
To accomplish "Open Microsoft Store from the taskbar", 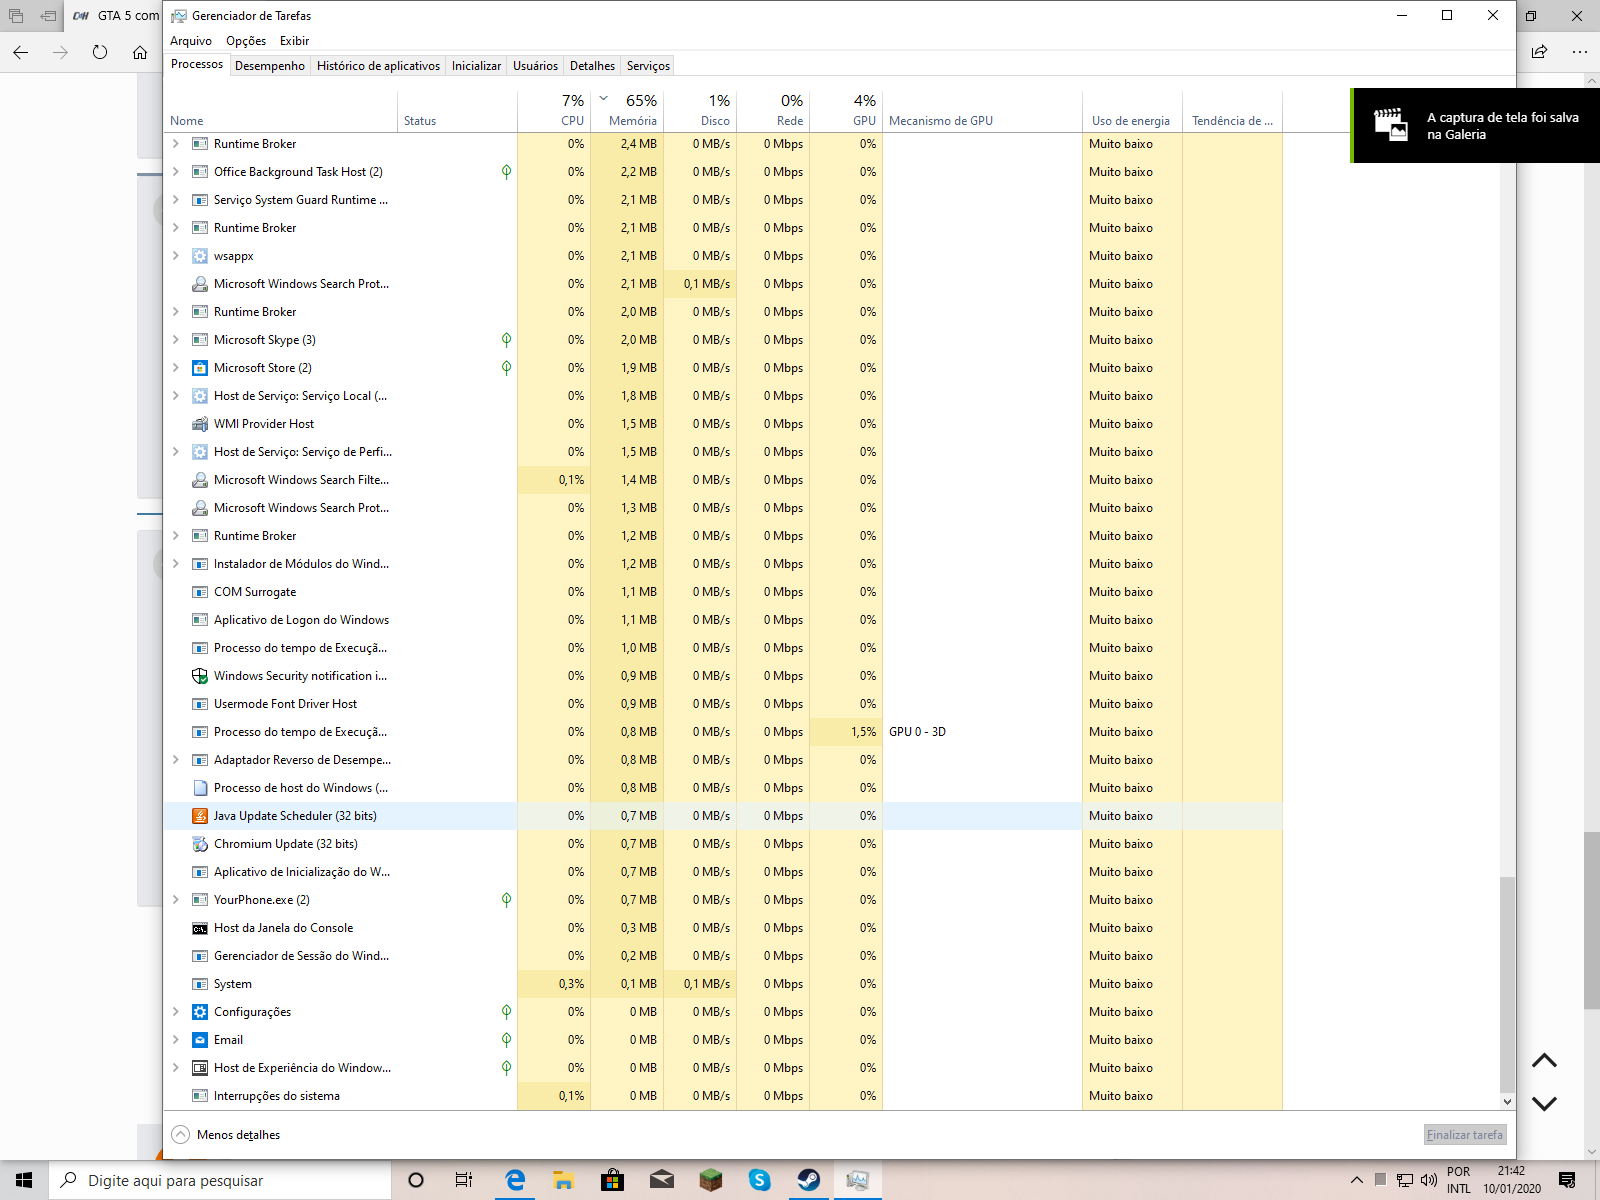I will coord(612,1180).
